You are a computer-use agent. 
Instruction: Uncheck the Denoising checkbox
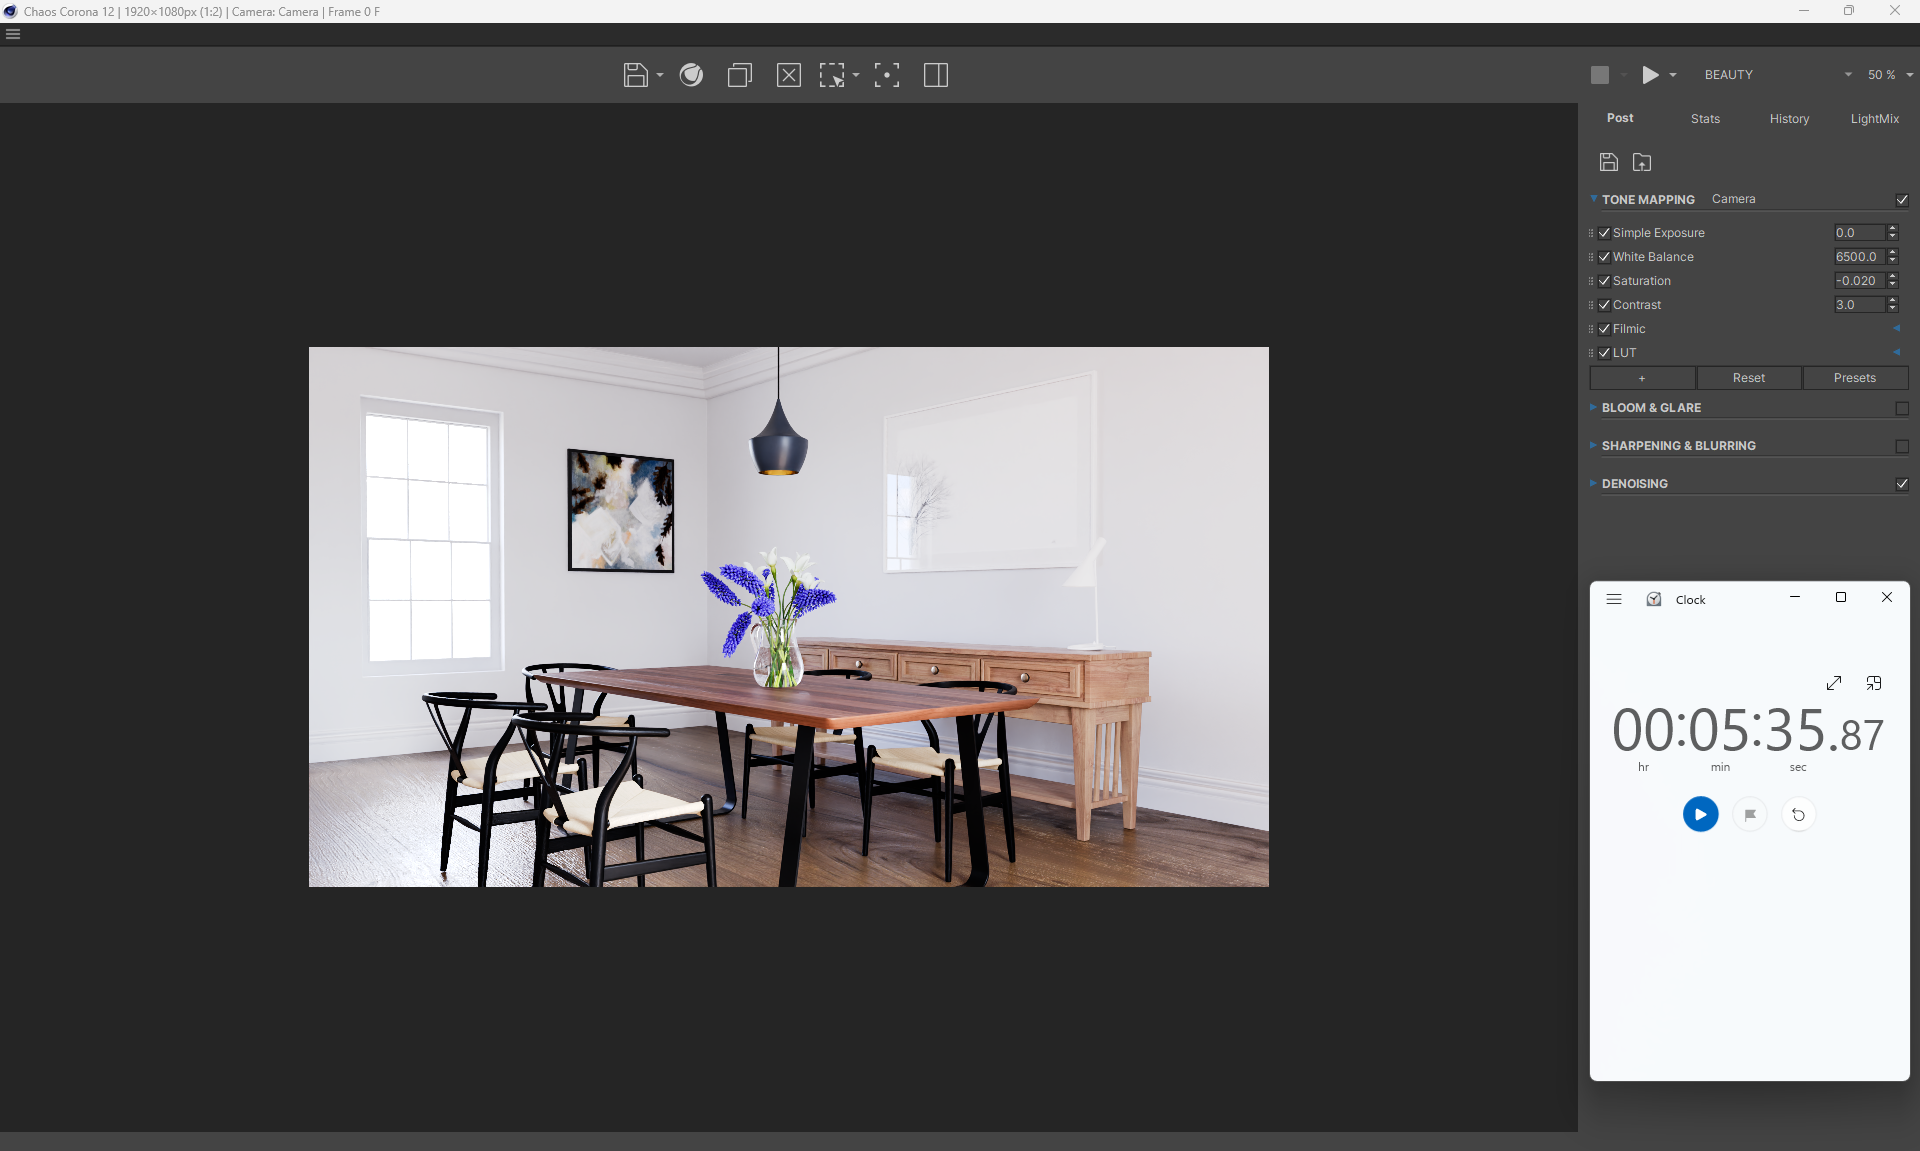[1902, 484]
